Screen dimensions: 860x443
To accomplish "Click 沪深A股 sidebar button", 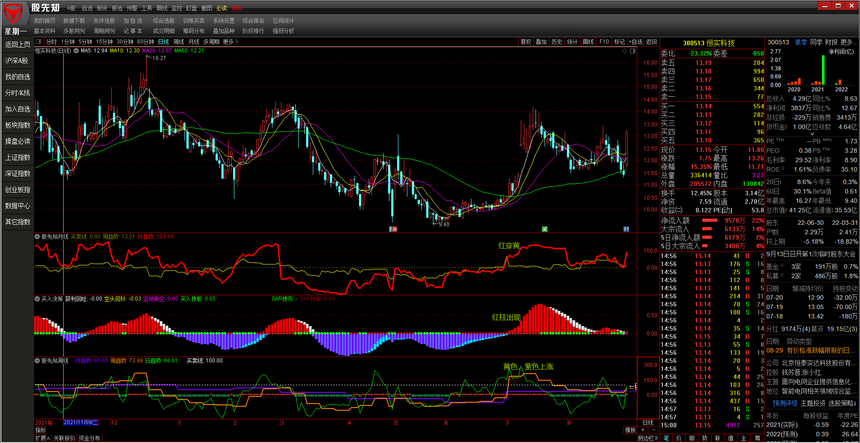I will point(17,61).
